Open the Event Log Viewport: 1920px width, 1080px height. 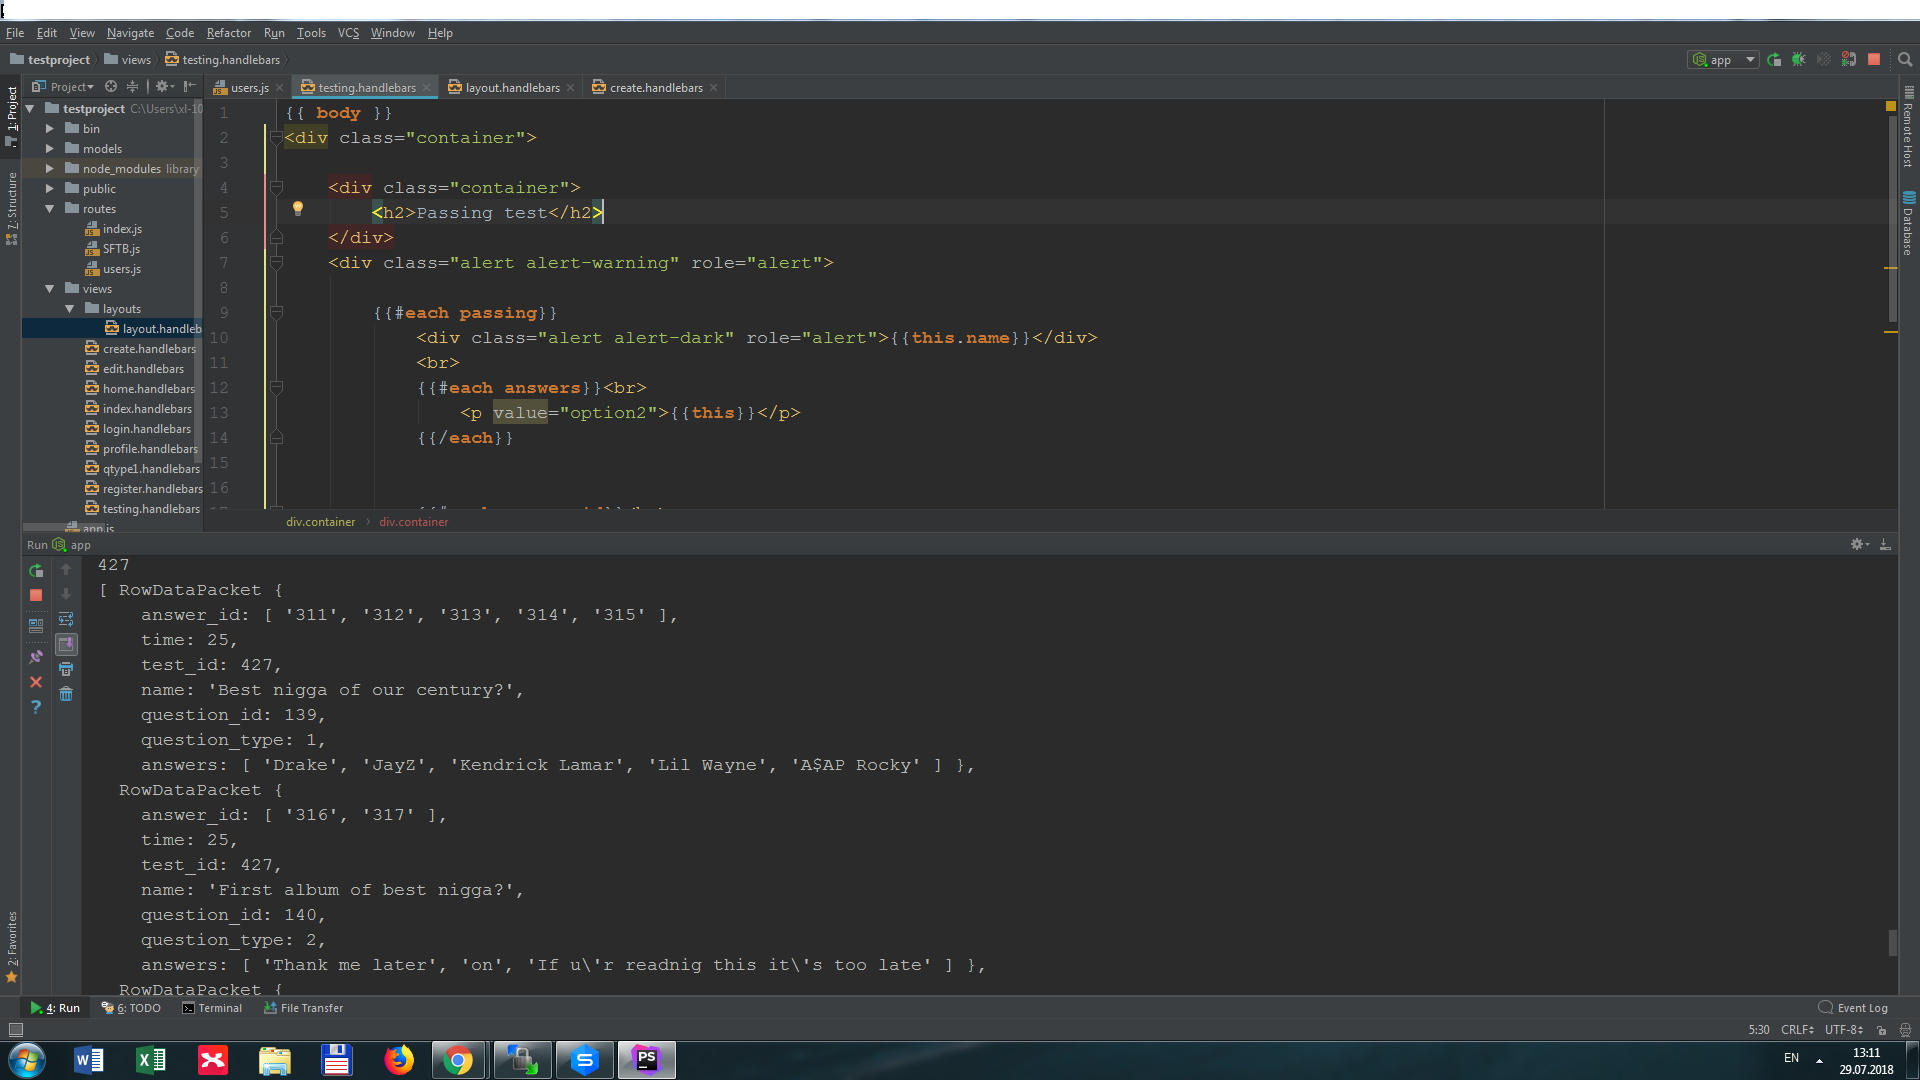(x=1853, y=1008)
